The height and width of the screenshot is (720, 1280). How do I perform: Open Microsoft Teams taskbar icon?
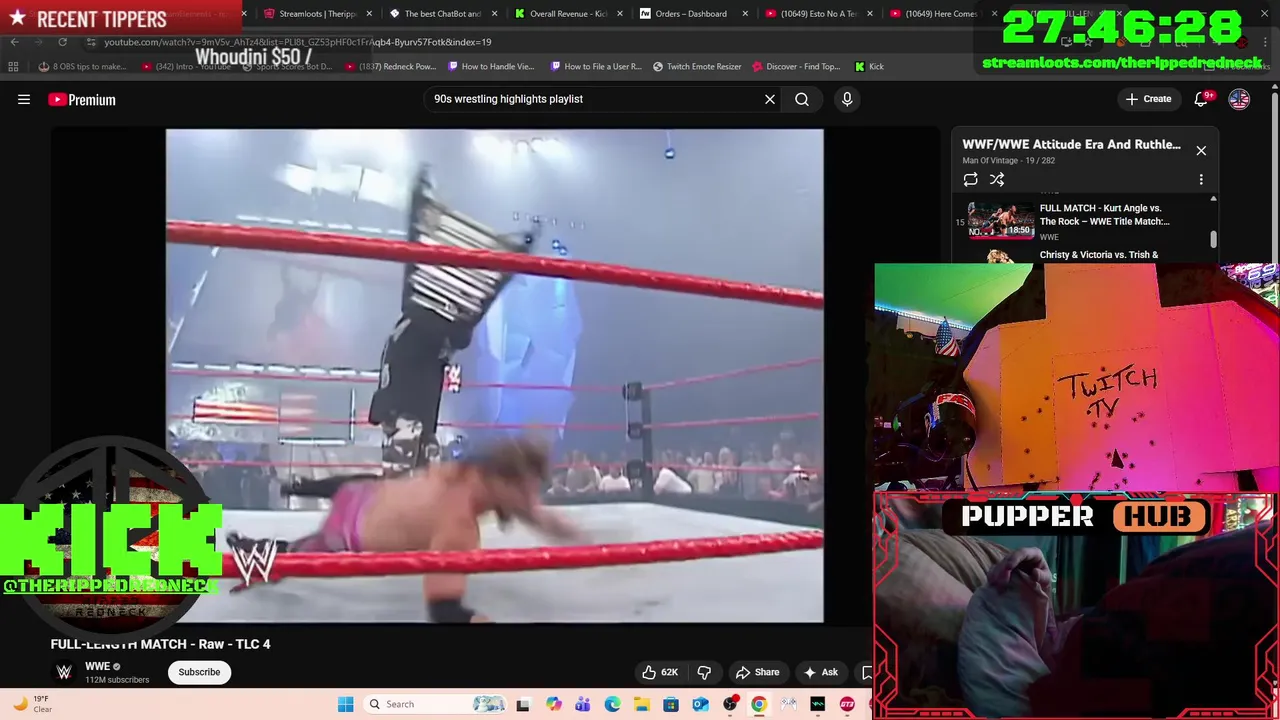point(583,704)
